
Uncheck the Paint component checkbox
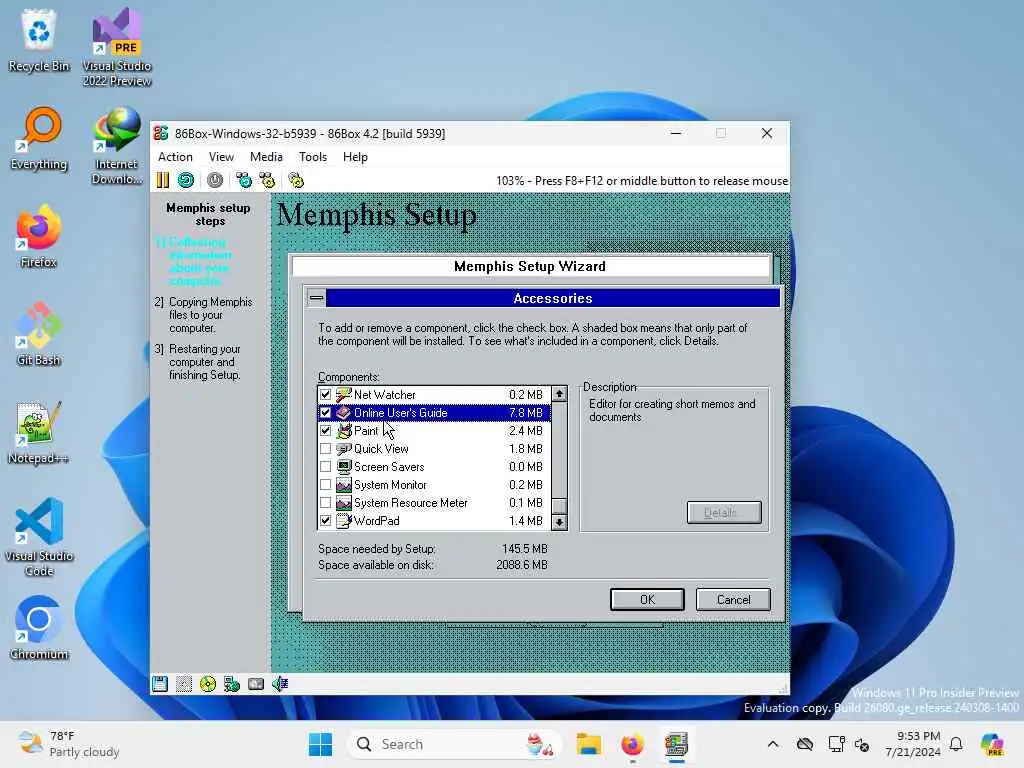[x=325, y=431]
